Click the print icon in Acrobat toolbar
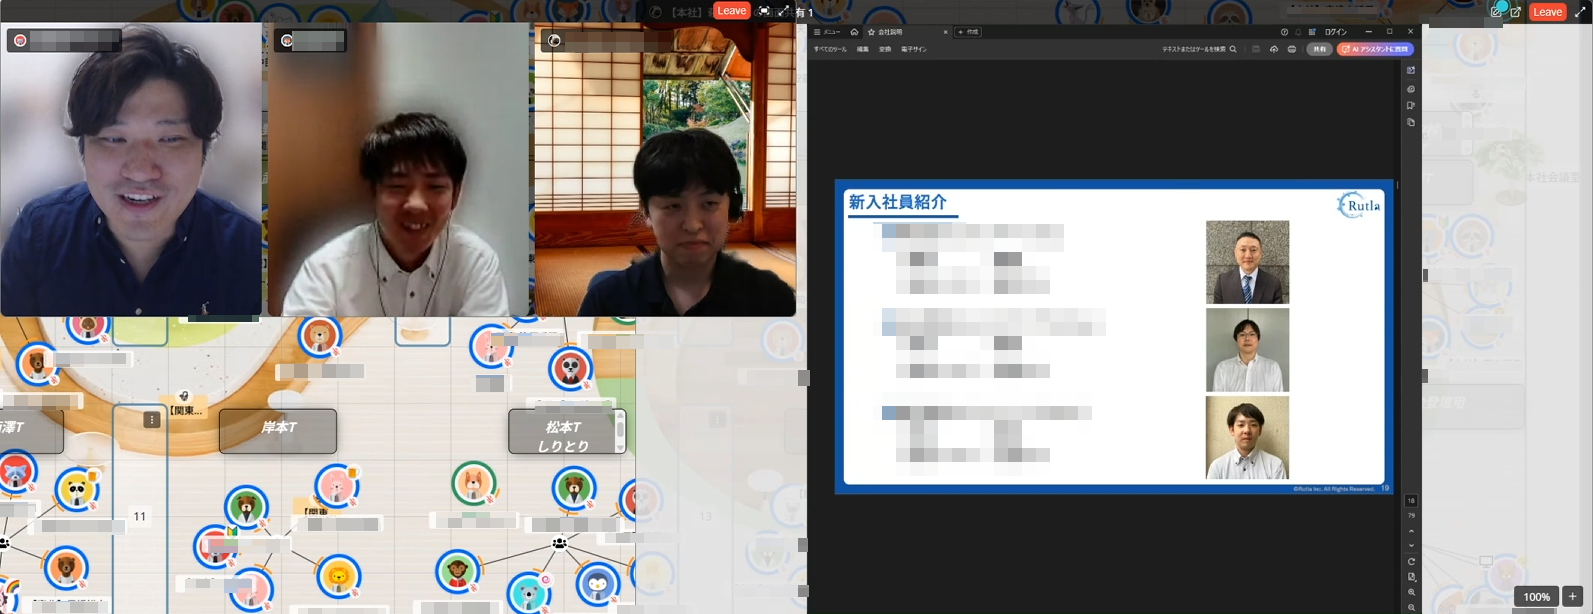The image size is (1593, 614). [1292, 49]
